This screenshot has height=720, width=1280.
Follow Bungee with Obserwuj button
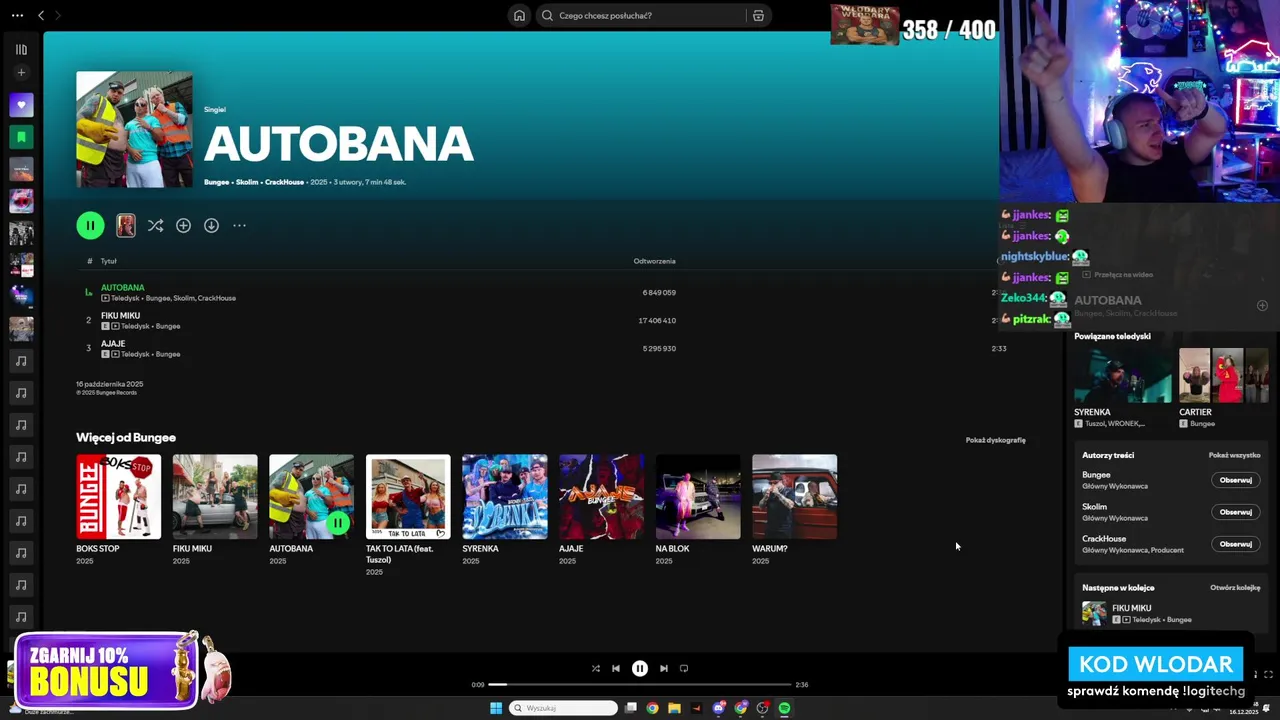coord(1235,480)
